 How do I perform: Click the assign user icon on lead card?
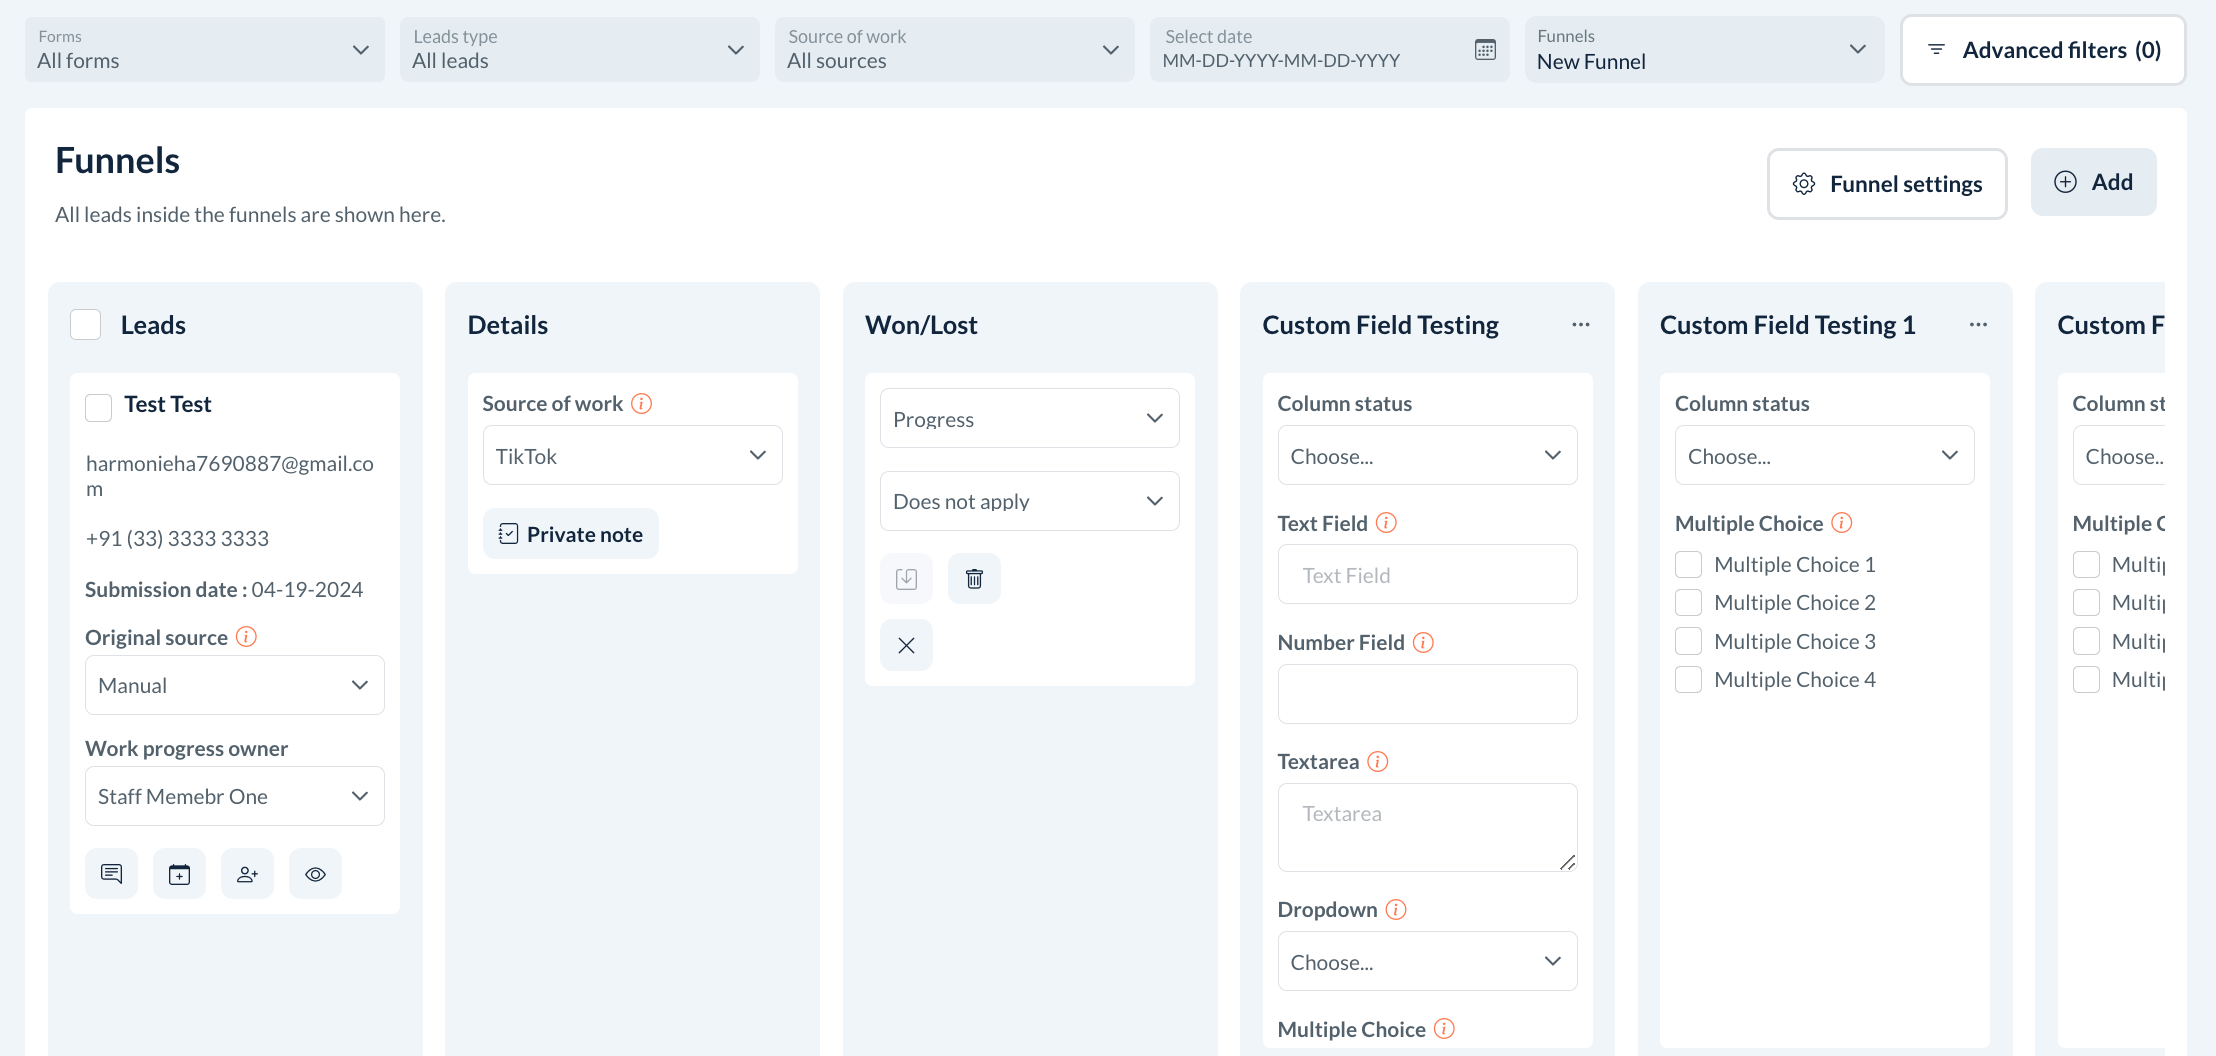247,874
